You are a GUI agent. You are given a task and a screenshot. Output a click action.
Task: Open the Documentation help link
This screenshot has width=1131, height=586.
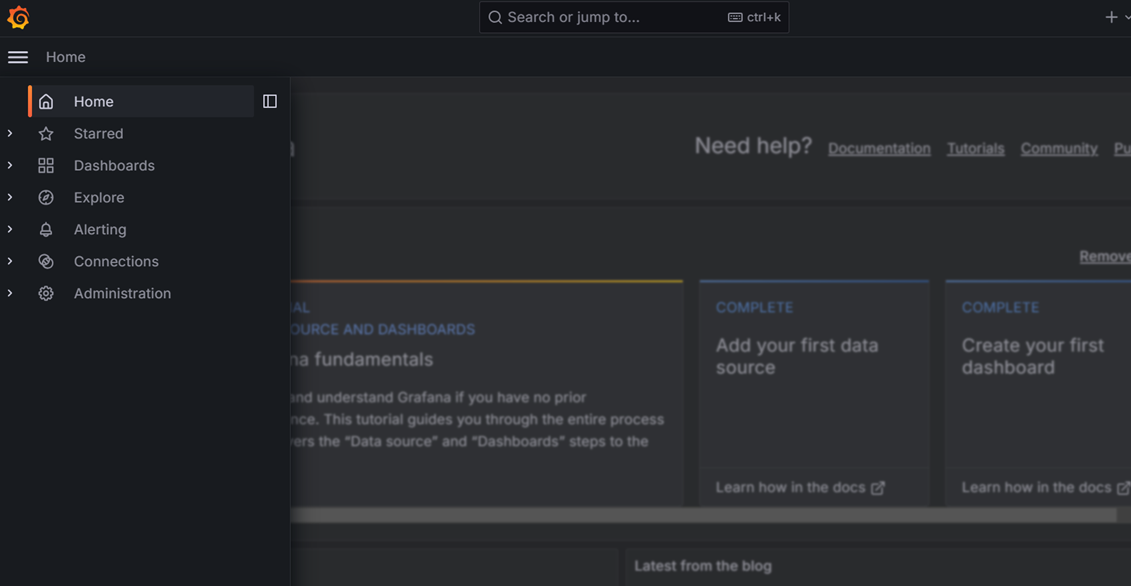point(879,148)
